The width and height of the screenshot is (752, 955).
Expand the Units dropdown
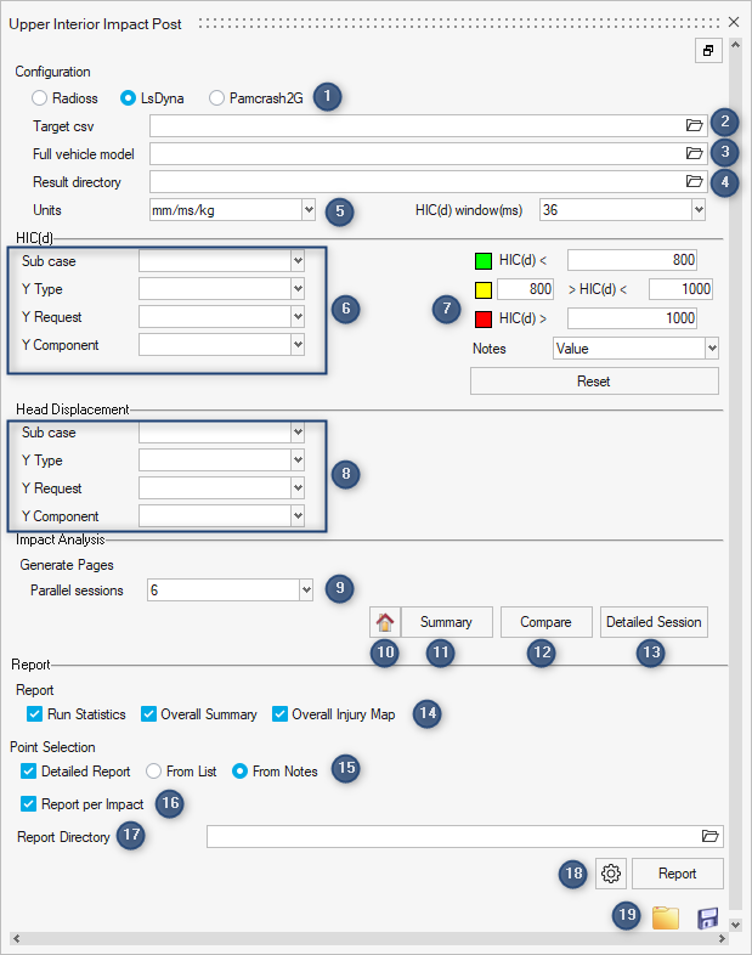click(308, 210)
